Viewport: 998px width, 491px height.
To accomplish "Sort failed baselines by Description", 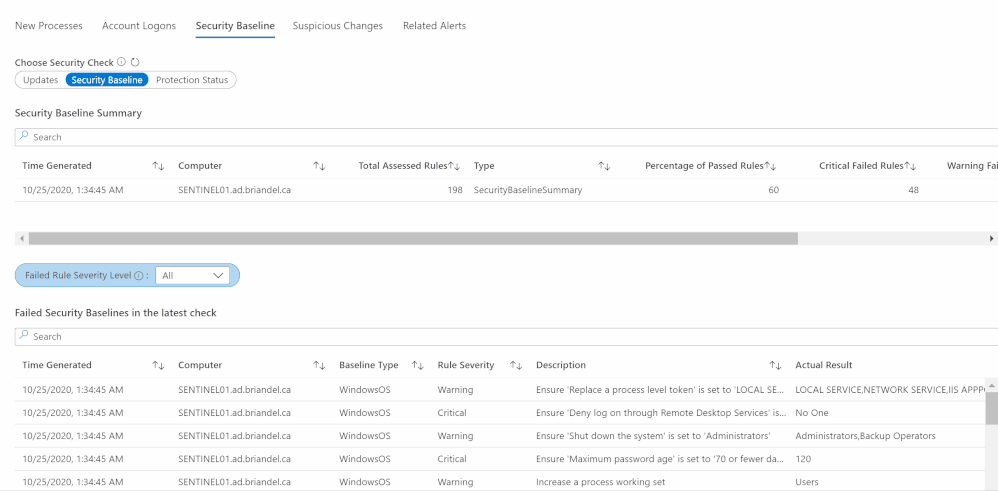I will [775, 366].
